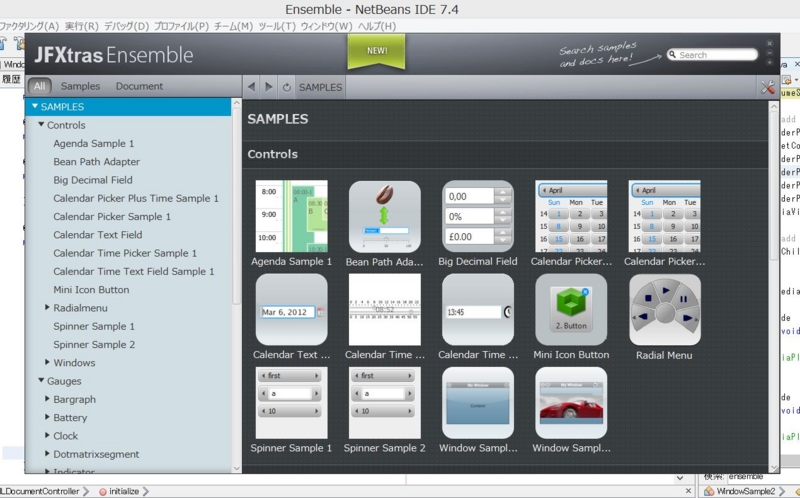Select the All filter toggle
The height and width of the screenshot is (498, 800).
39,86
